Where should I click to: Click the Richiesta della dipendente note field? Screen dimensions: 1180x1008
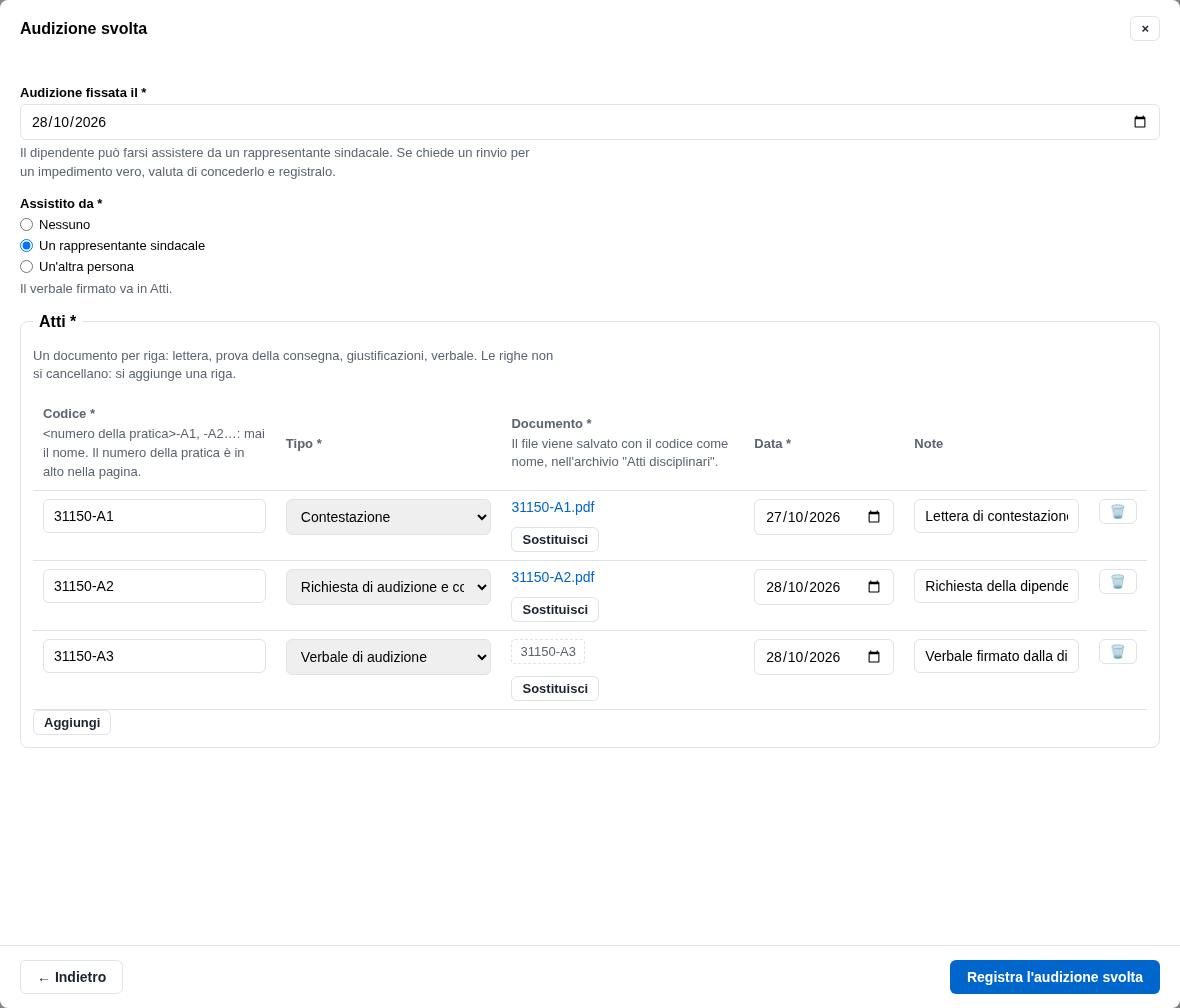point(996,586)
